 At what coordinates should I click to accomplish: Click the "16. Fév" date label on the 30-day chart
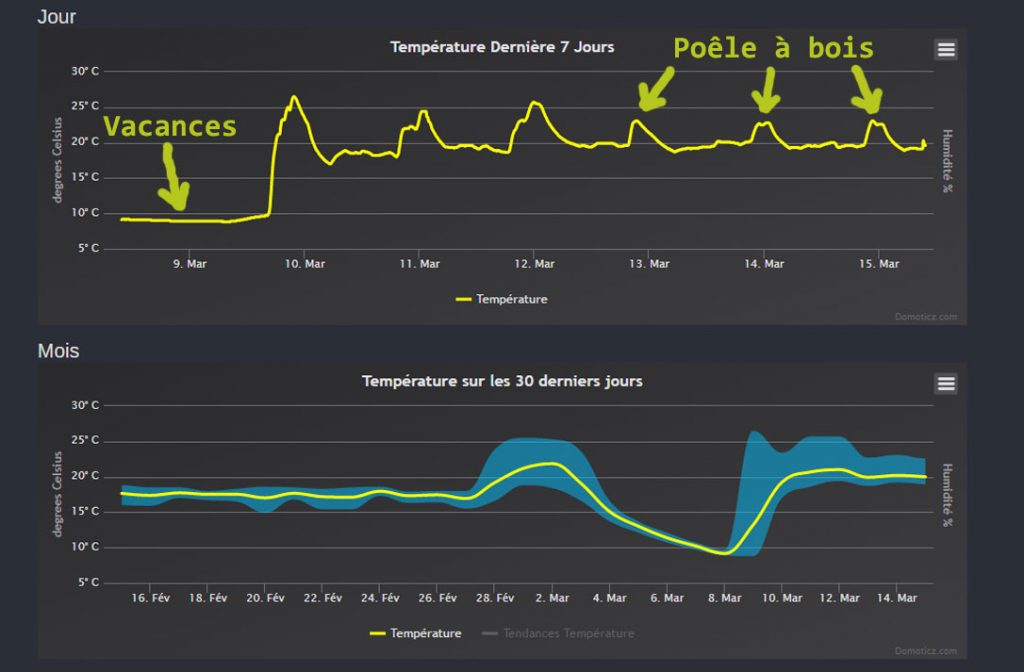pos(150,598)
